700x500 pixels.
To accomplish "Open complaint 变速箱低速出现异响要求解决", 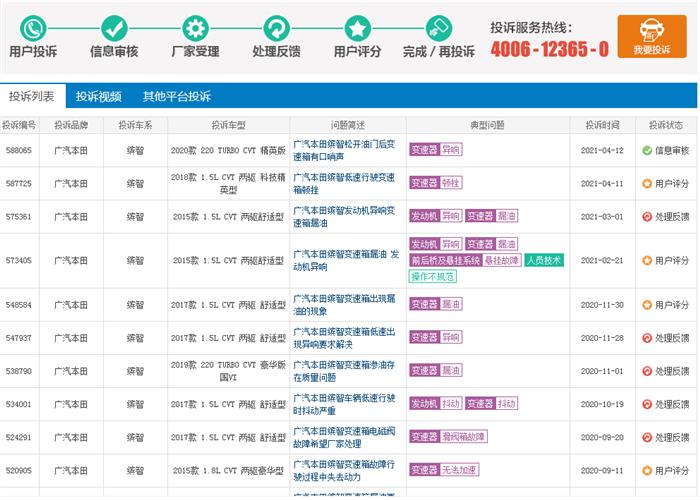I will 344,338.
